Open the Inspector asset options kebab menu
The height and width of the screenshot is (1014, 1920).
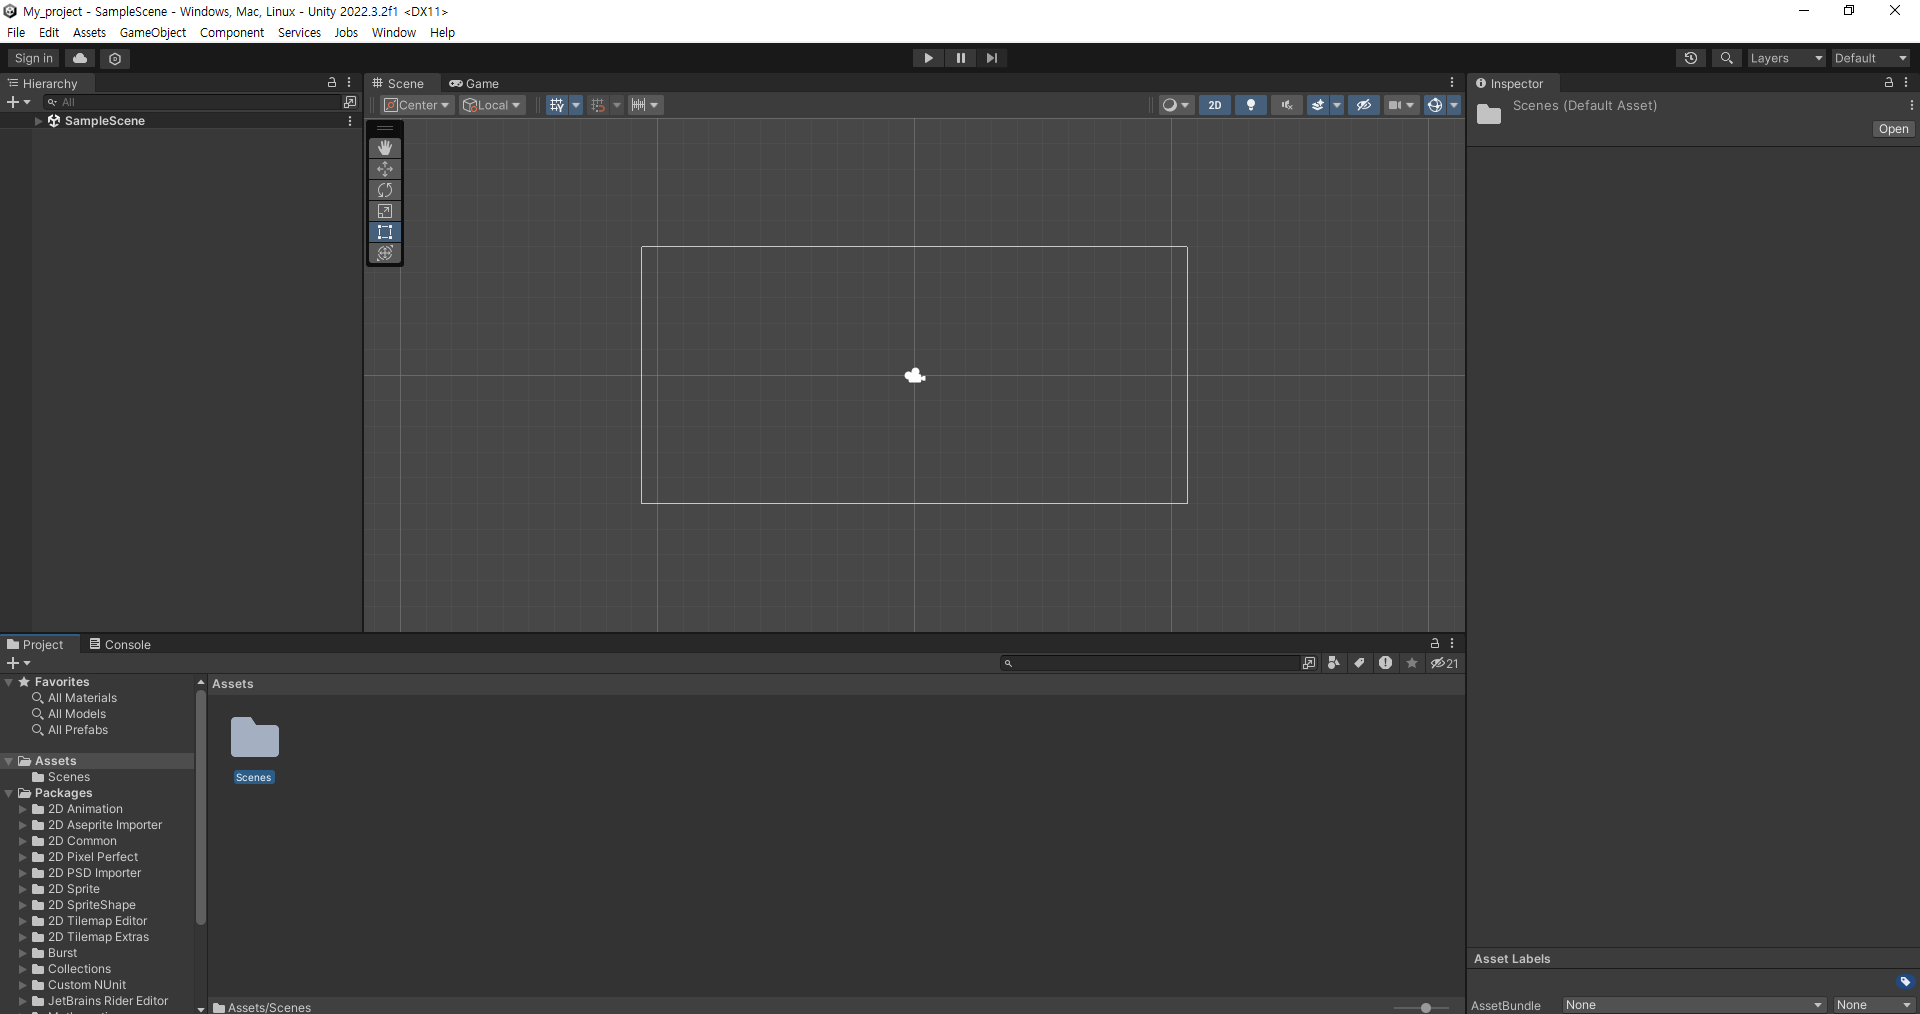(1911, 105)
